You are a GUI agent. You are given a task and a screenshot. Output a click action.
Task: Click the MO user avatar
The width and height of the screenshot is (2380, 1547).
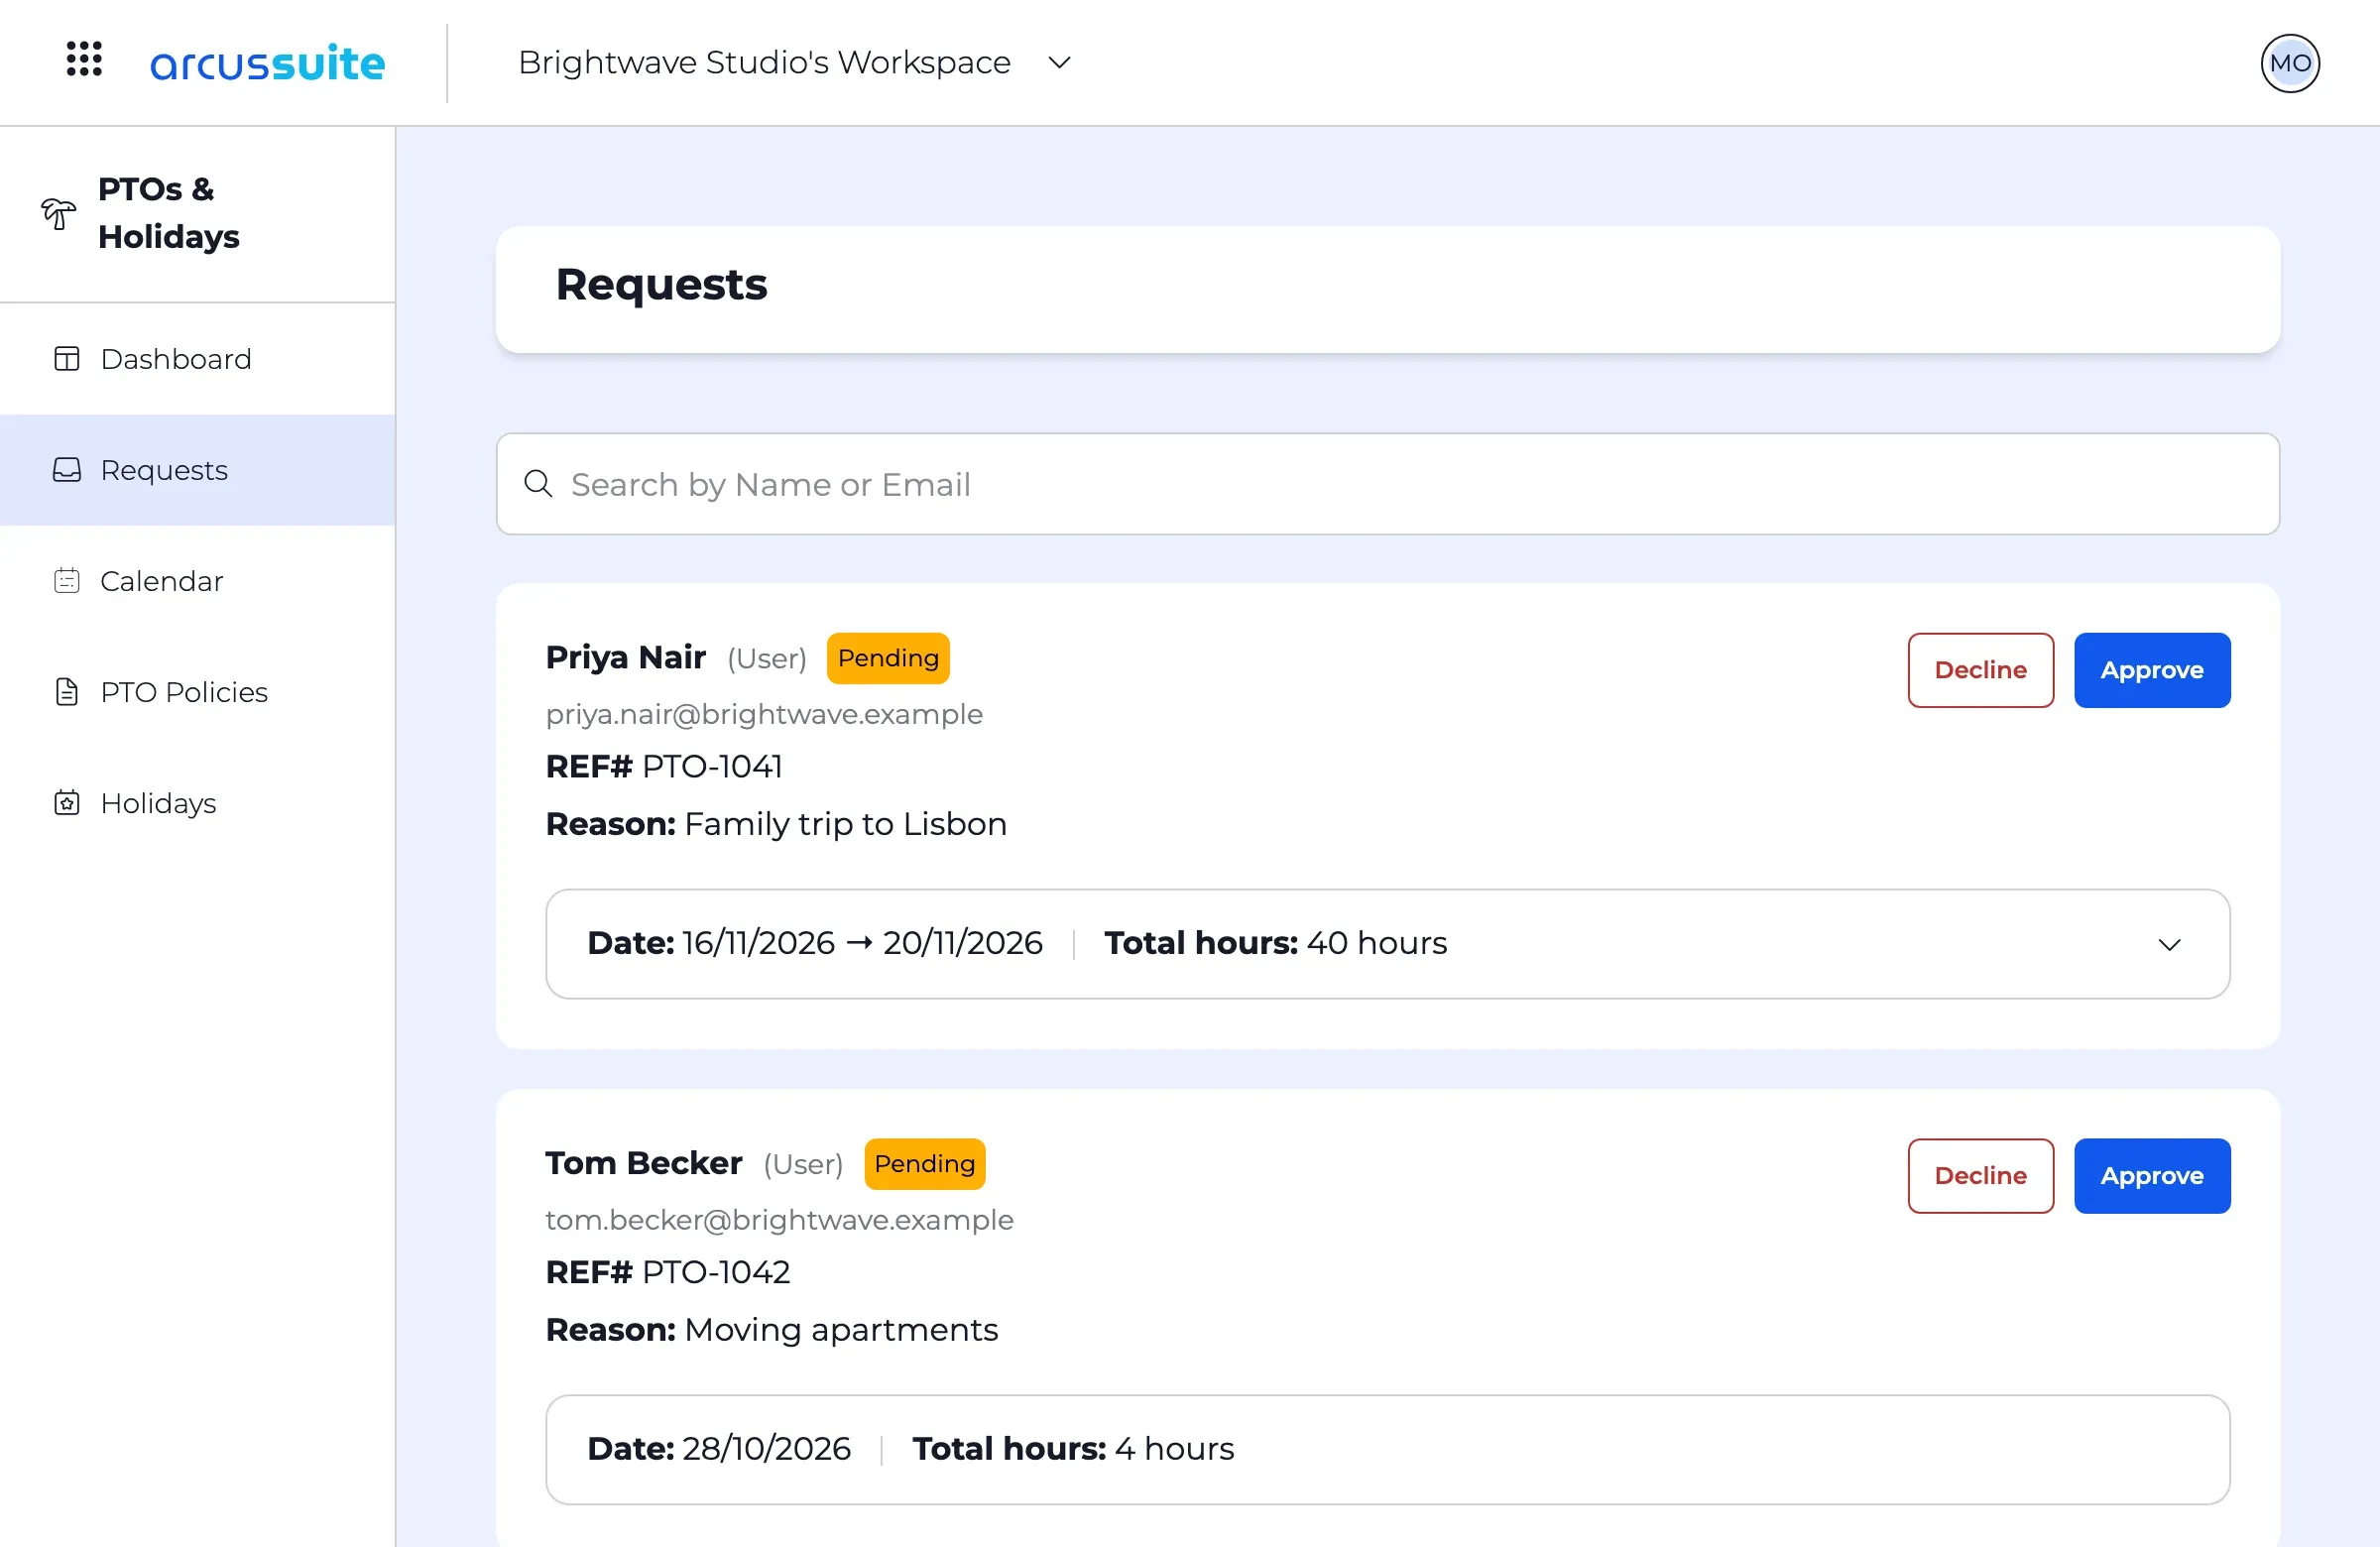point(2289,63)
